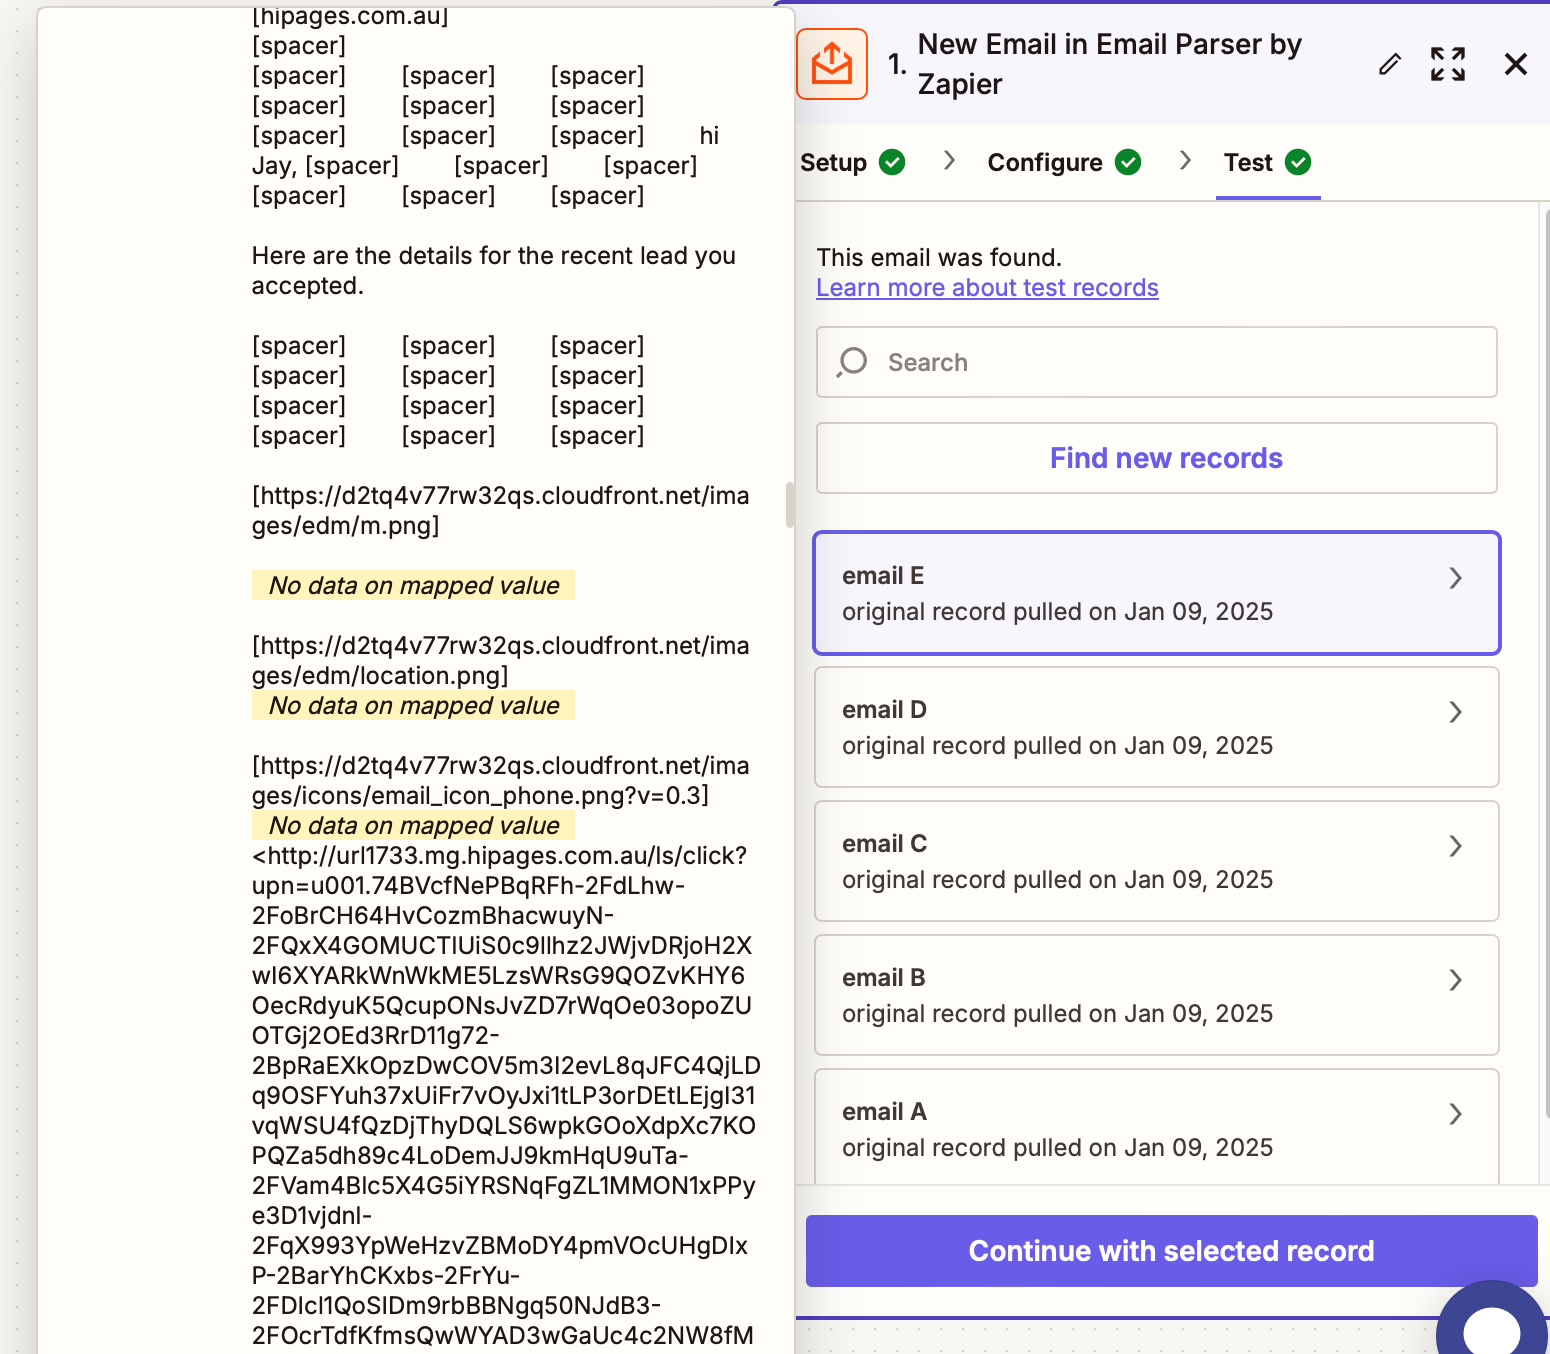Select the email D record
Viewport: 1550px width, 1354px height.
1157,727
